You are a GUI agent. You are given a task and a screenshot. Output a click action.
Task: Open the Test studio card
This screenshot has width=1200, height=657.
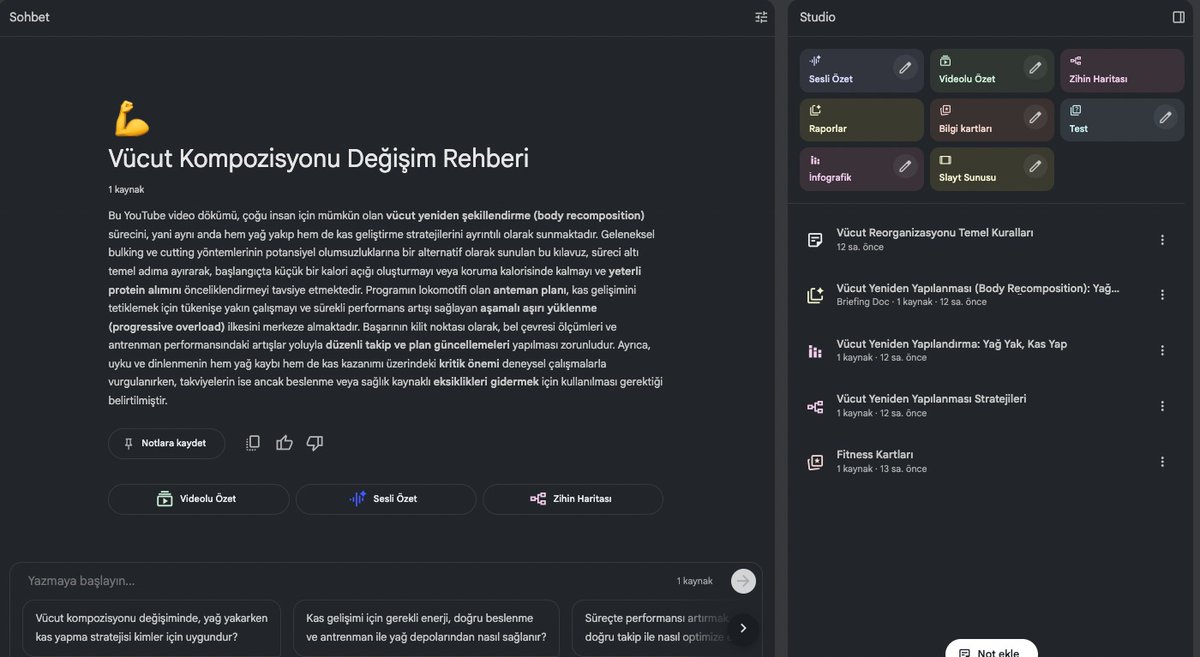1121,120
